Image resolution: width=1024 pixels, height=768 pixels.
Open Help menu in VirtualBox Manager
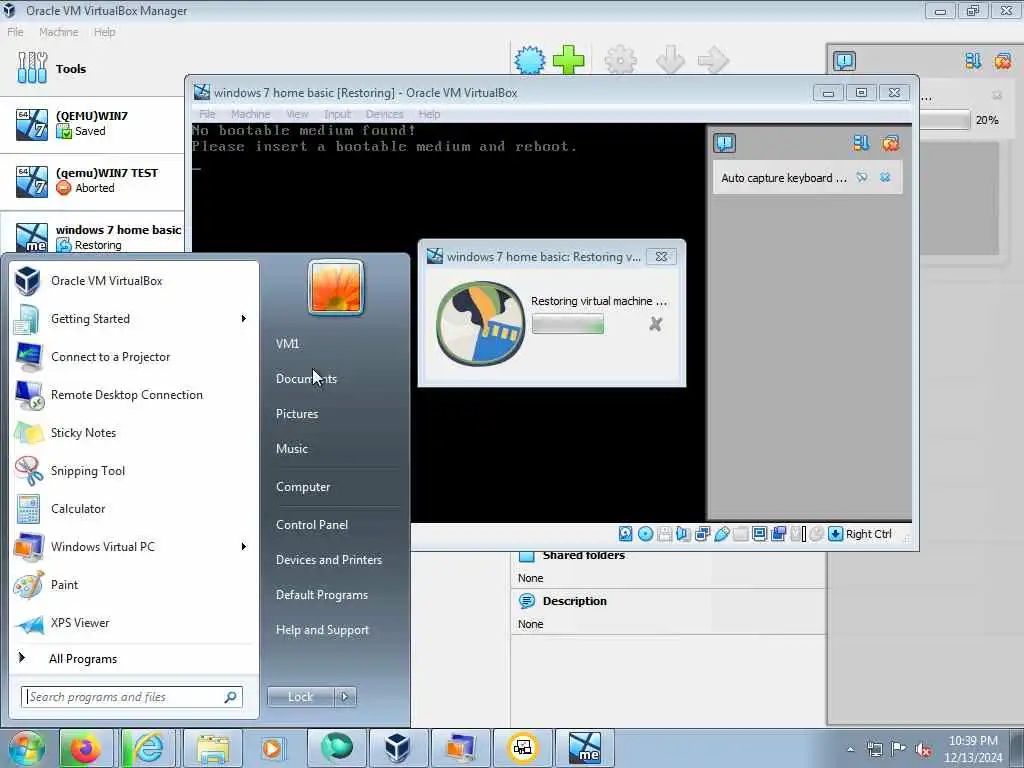coord(104,32)
